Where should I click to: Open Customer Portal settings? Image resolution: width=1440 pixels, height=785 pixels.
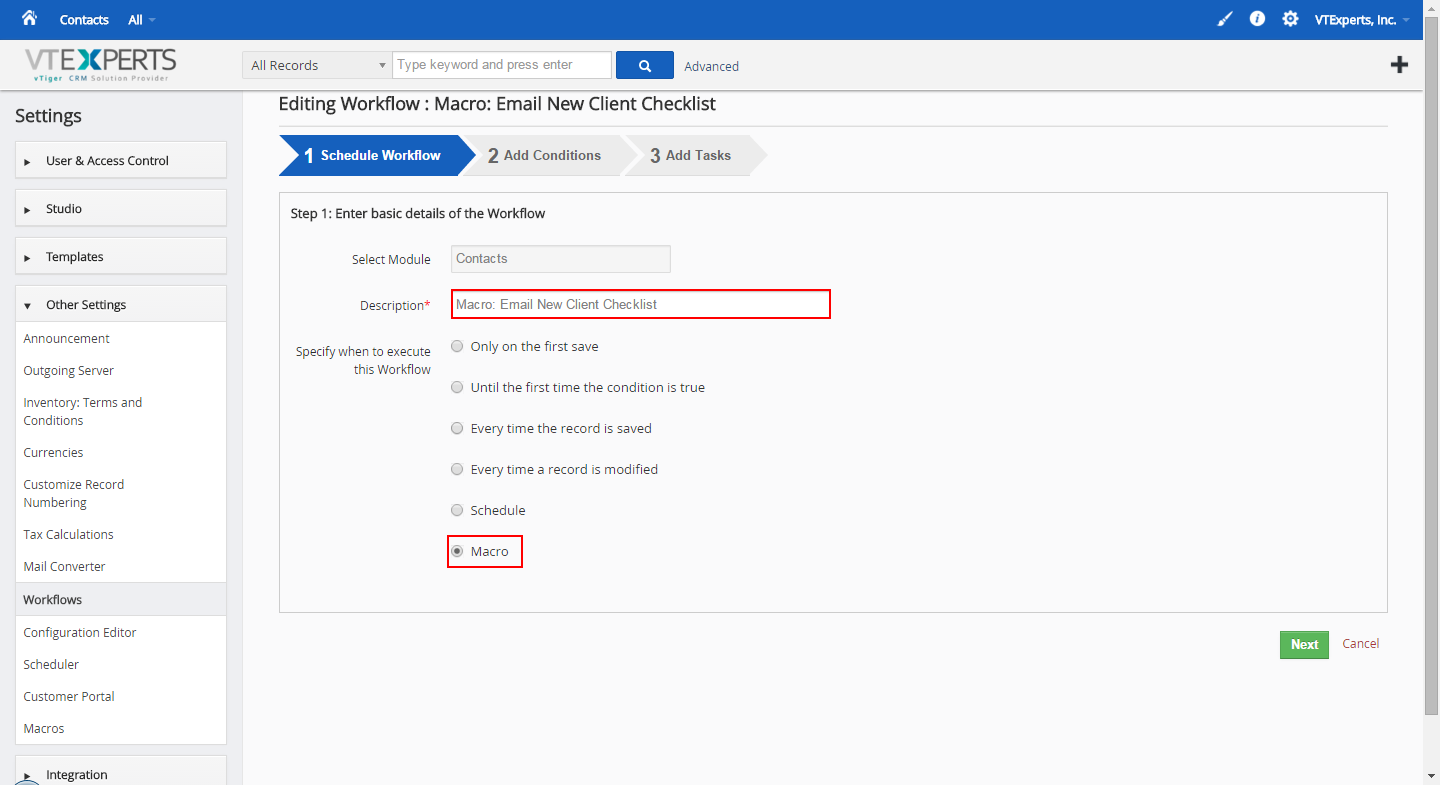pyautogui.click(x=69, y=696)
